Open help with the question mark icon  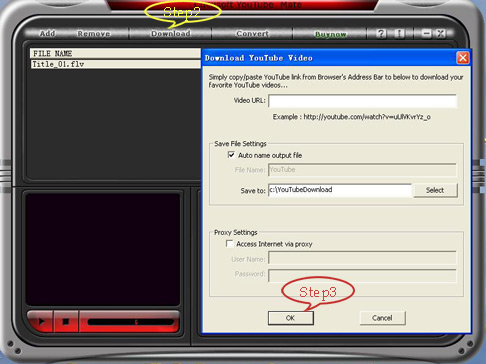click(x=381, y=33)
